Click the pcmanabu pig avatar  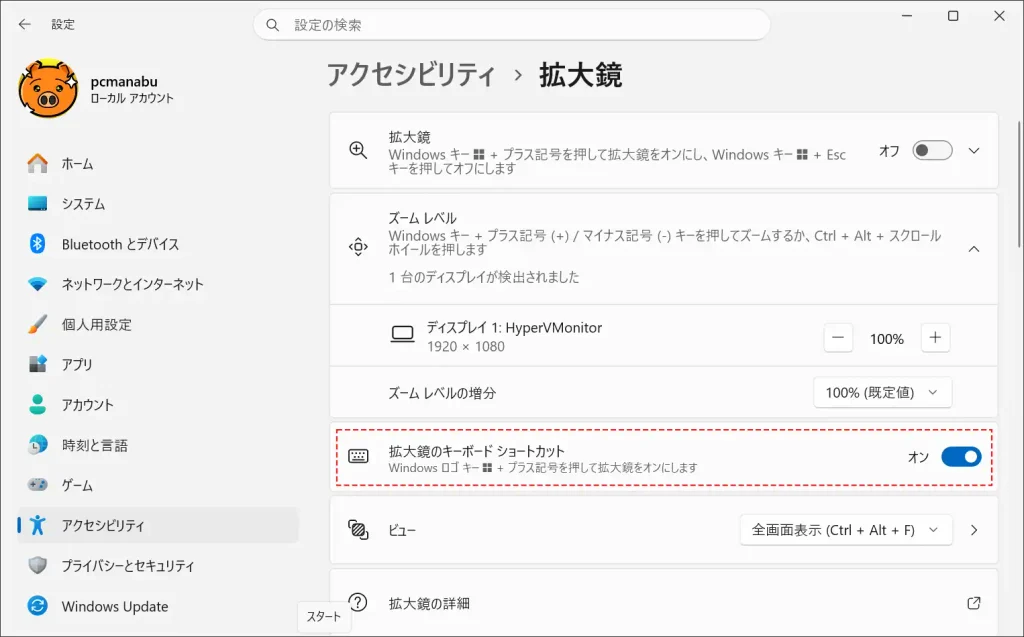click(x=48, y=88)
